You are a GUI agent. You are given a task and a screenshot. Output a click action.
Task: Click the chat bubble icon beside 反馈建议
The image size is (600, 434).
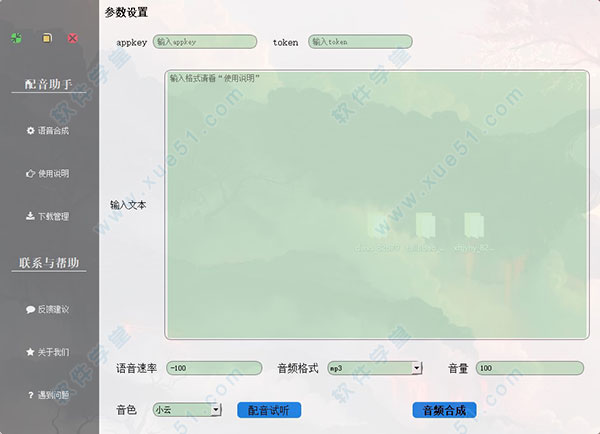click(30, 310)
